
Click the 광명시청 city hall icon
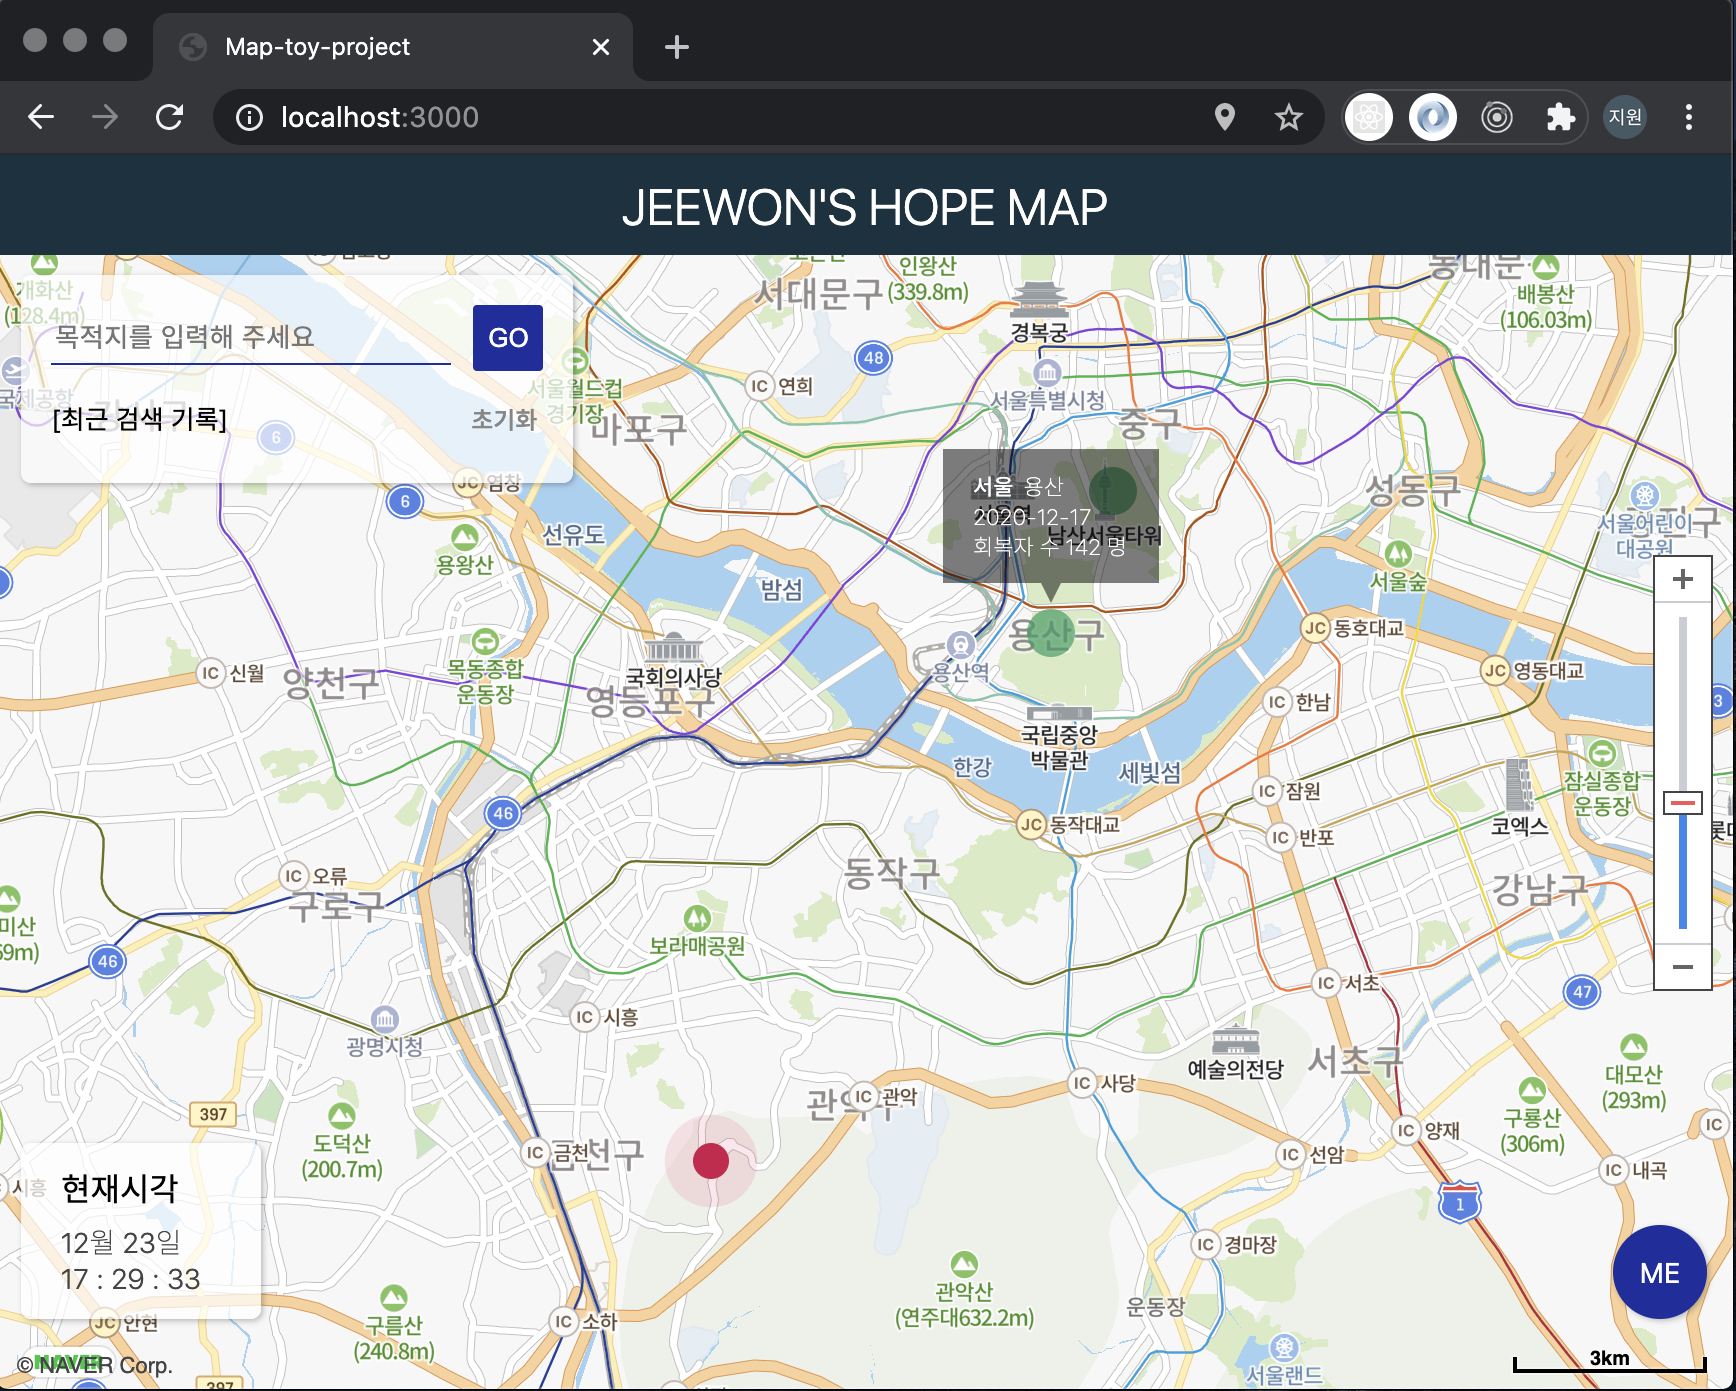click(x=385, y=1019)
